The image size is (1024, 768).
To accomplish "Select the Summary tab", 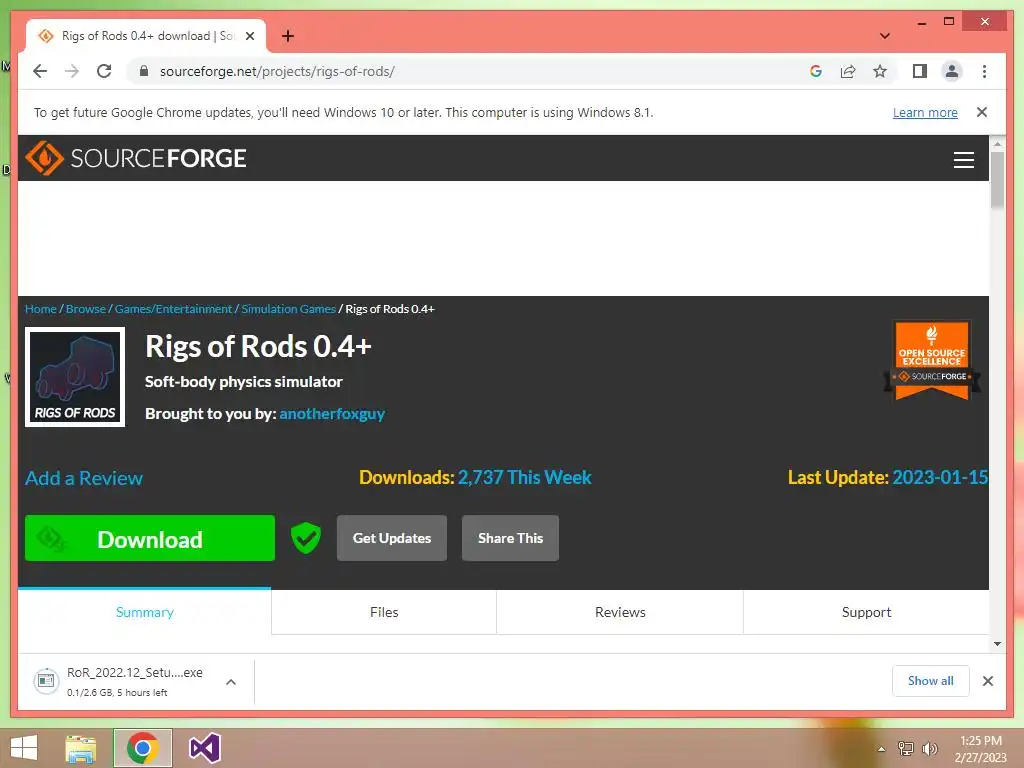I will (x=144, y=612).
